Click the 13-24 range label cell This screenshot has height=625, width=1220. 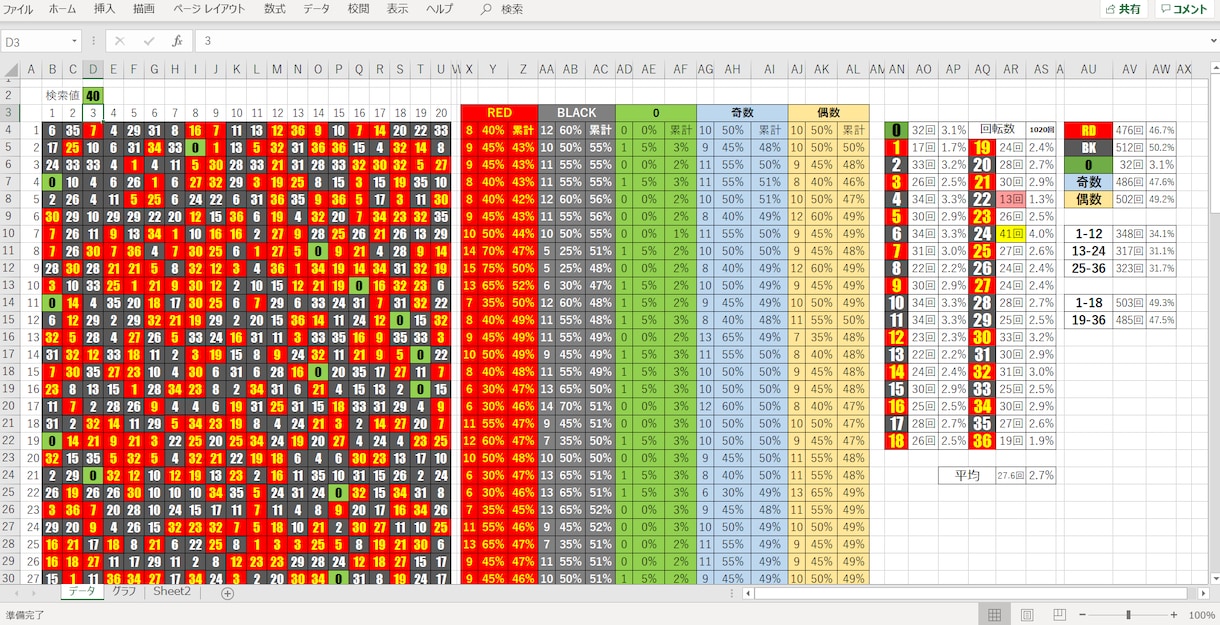(1088, 251)
